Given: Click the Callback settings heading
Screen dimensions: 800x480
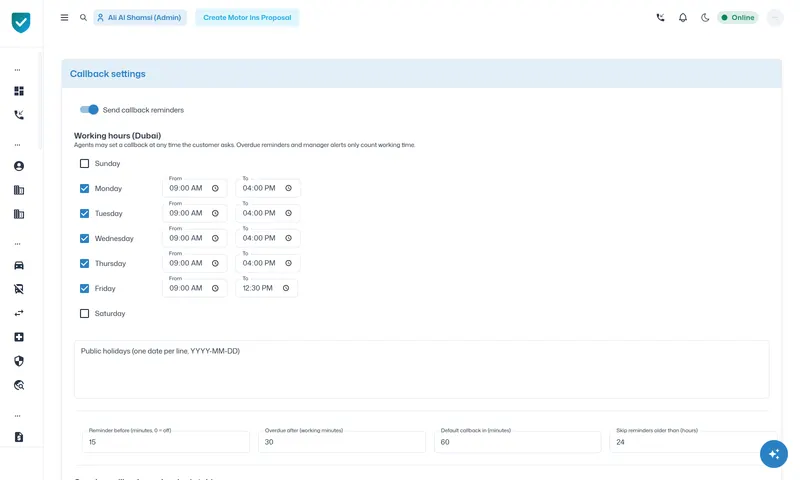Looking at the screenshot, I should click(x=108, y=74).
